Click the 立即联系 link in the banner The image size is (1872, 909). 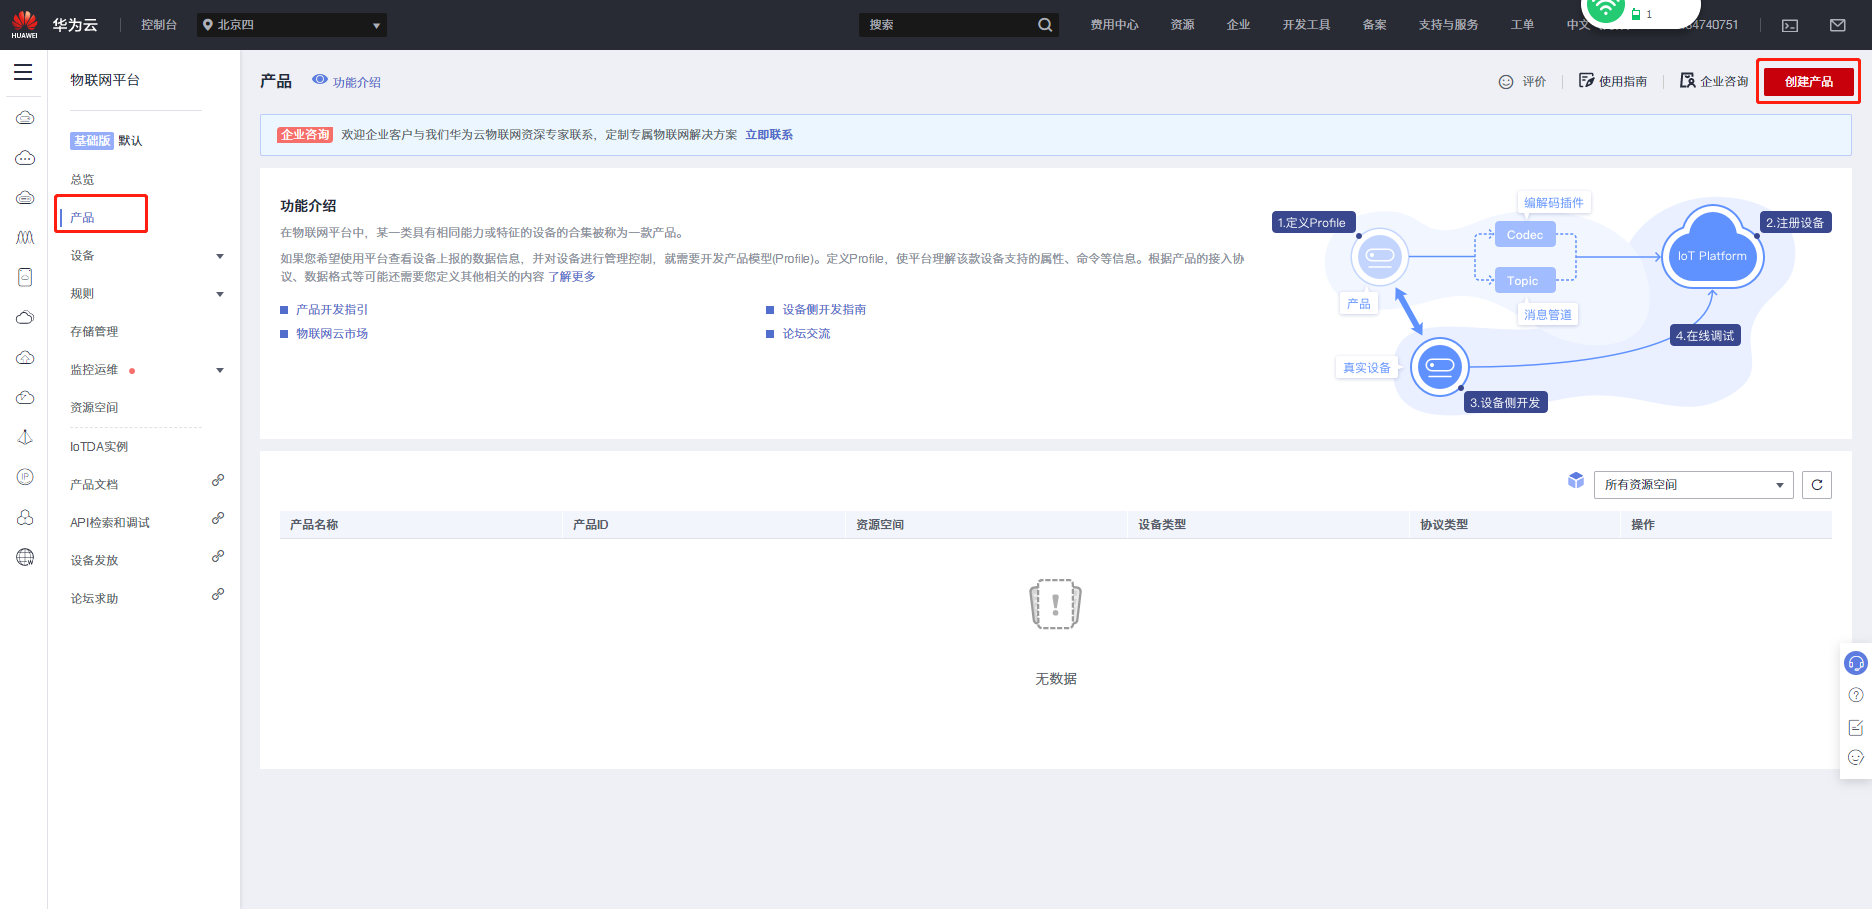[769, 135]
